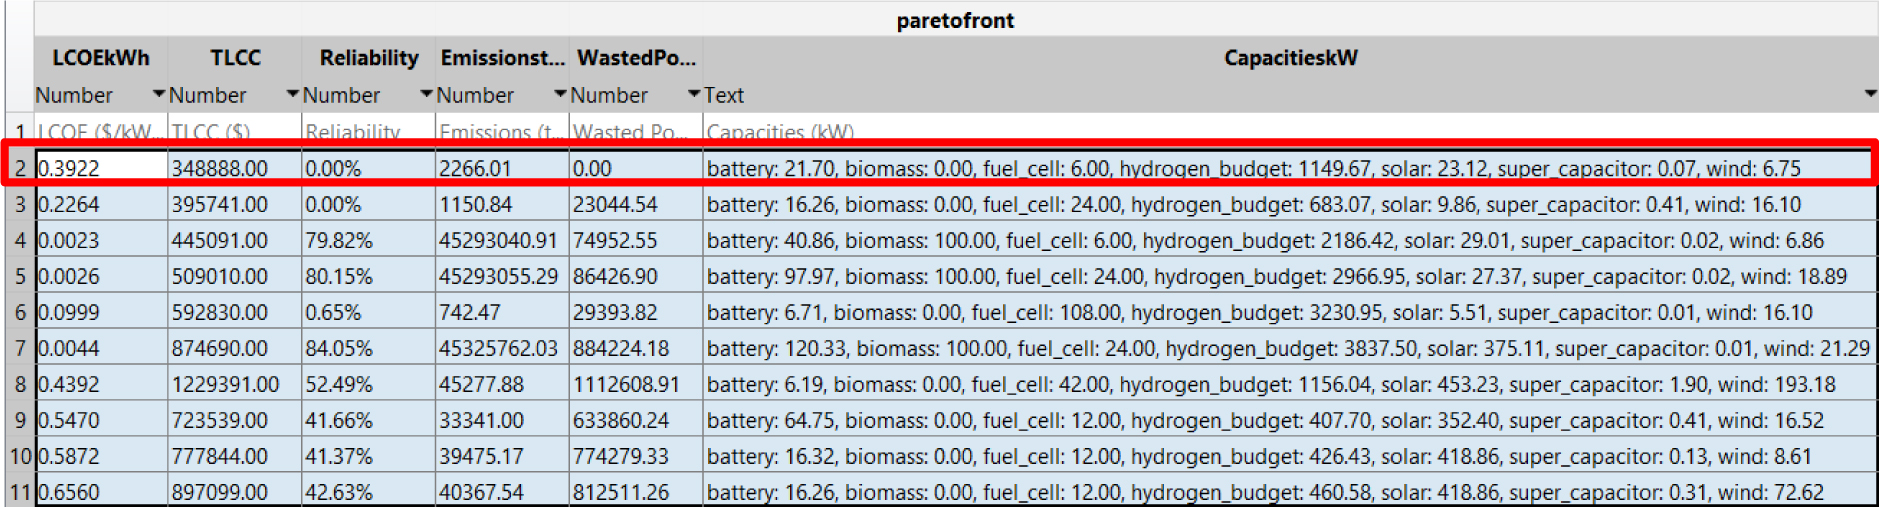Select row number 2 header
Viewport: 1879px width, 507px height.
click(x=19, y=168)
